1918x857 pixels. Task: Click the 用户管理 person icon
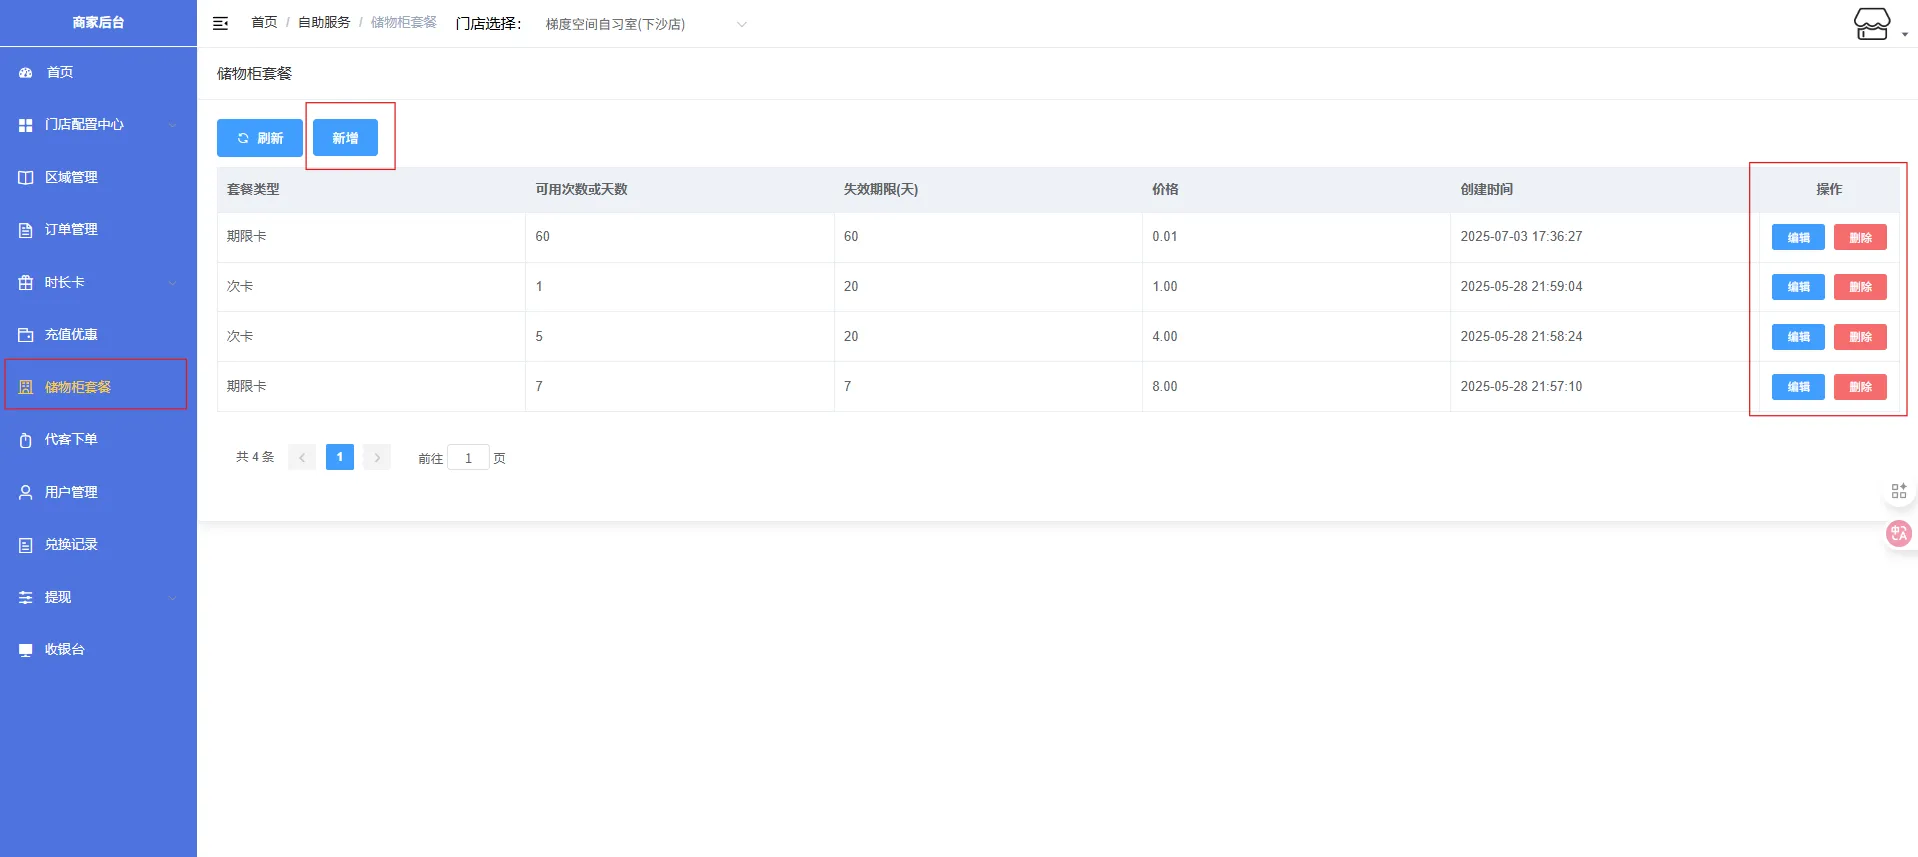pyautogui.click(x=26, y=493)
